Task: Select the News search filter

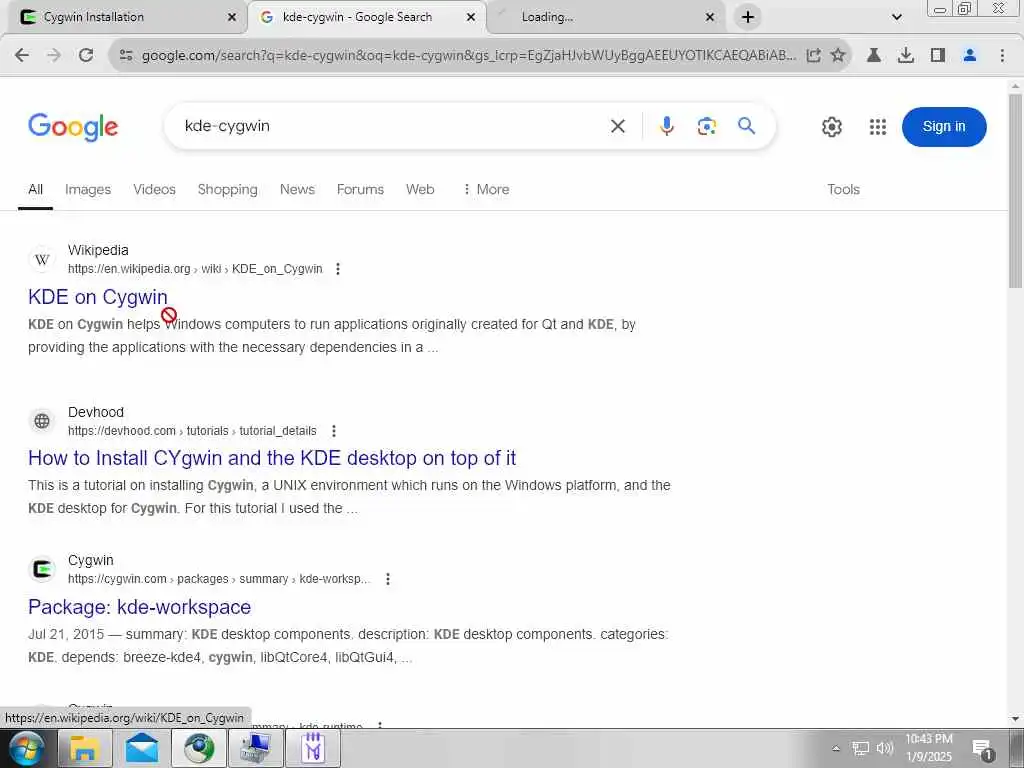Action: (x=297, y=189)
